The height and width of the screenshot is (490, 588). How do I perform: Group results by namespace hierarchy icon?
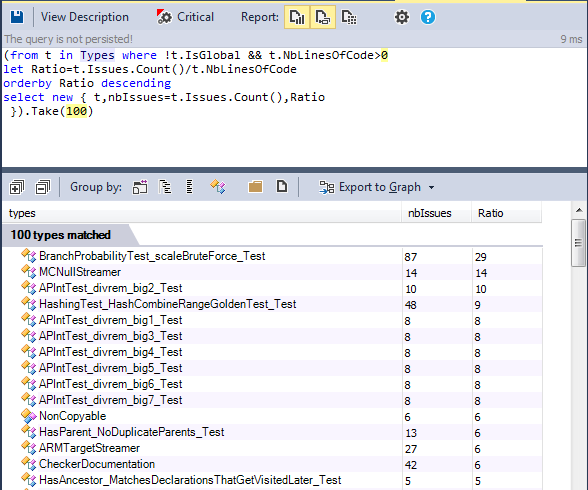[x=165, y=187]
